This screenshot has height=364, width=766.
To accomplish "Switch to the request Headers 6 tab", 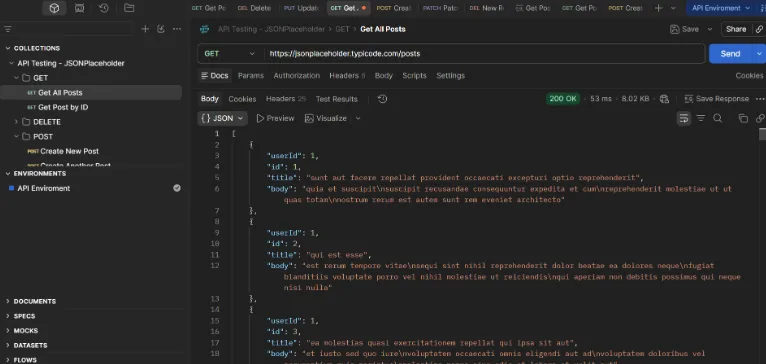I will 347,76.
